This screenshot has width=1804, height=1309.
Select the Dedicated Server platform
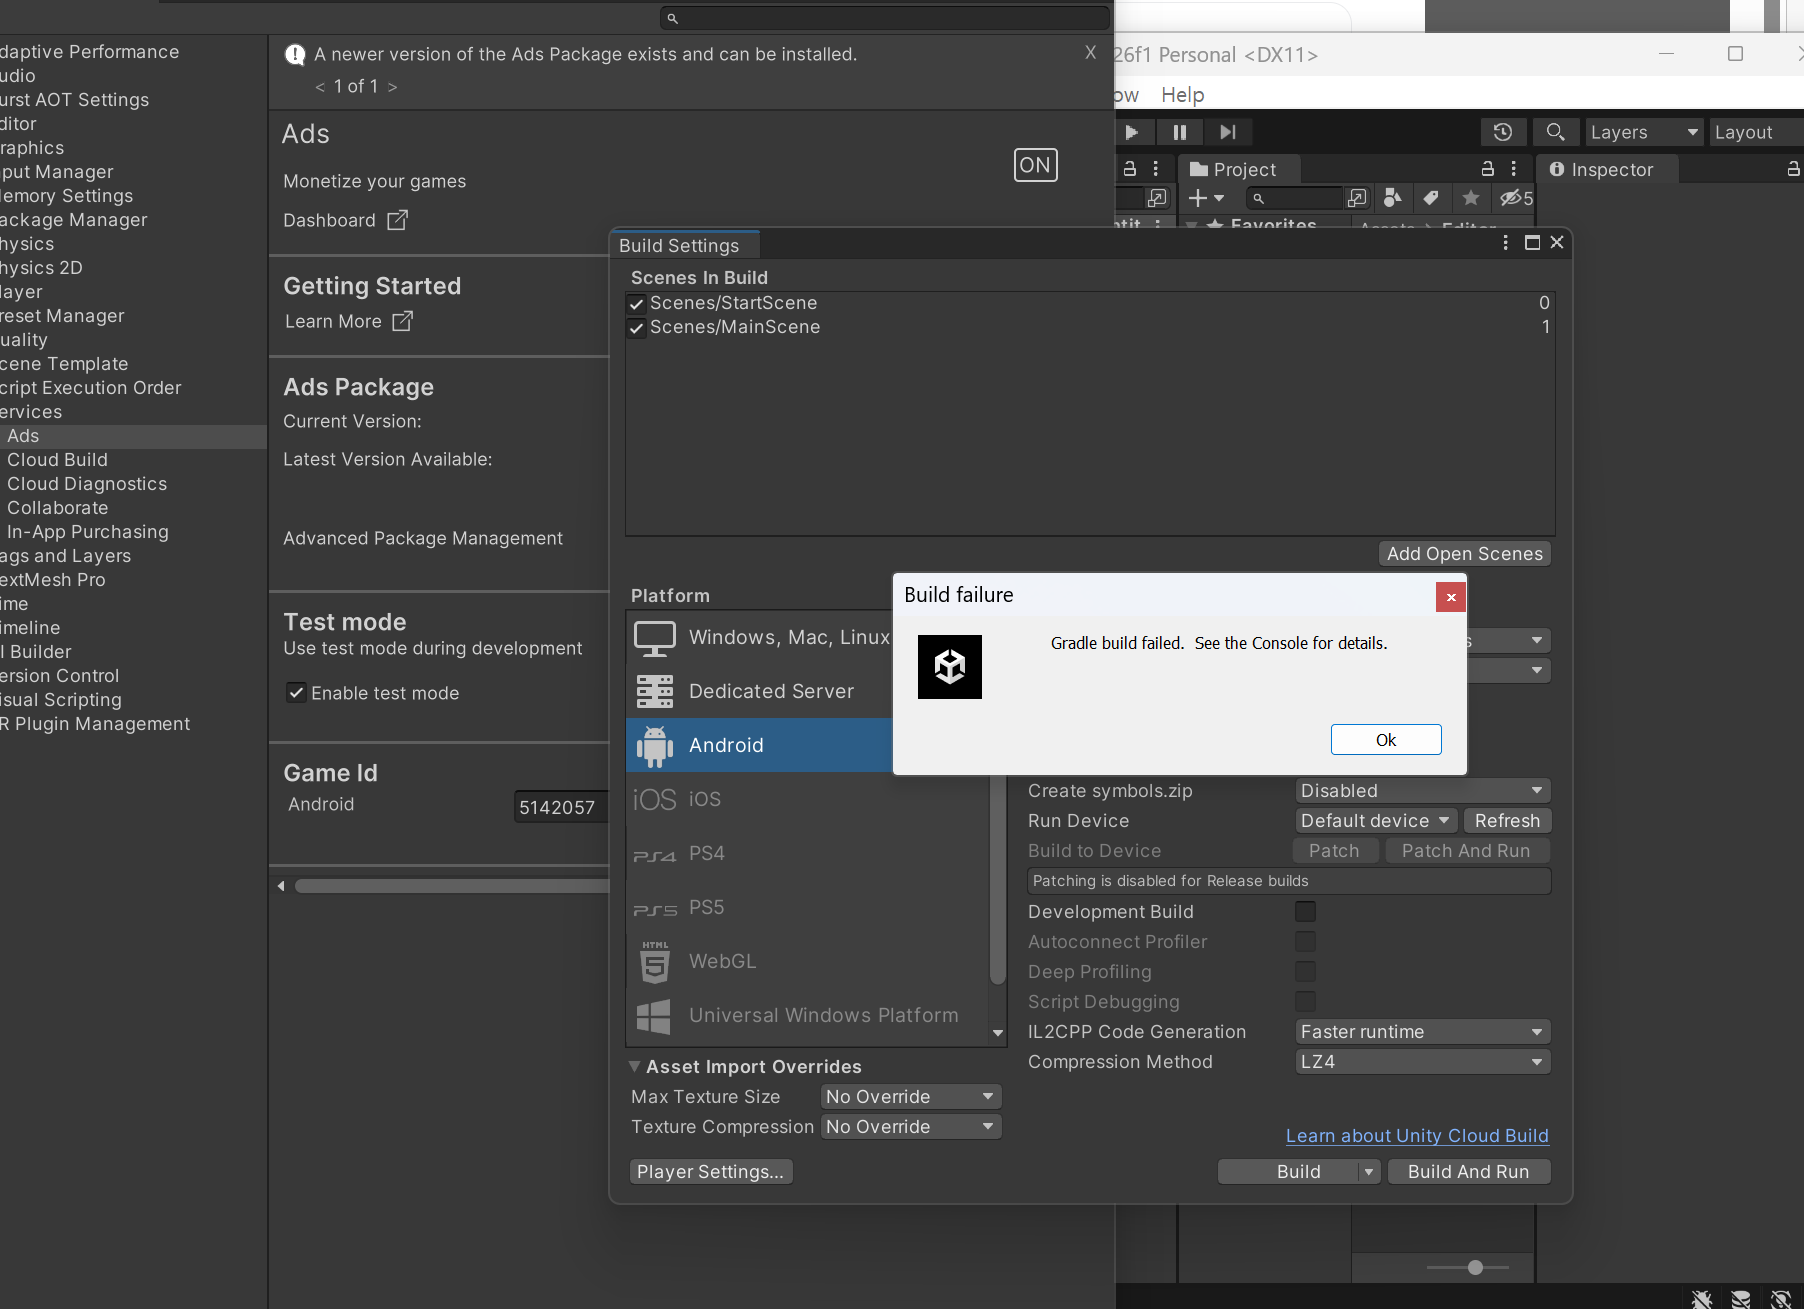[759, 691]
